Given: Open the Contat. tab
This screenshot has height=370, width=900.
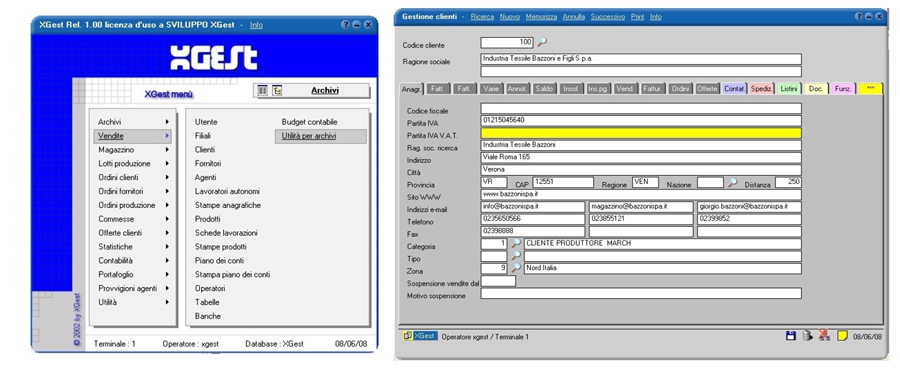Looking at the screenshot, I should pos(735,89).
